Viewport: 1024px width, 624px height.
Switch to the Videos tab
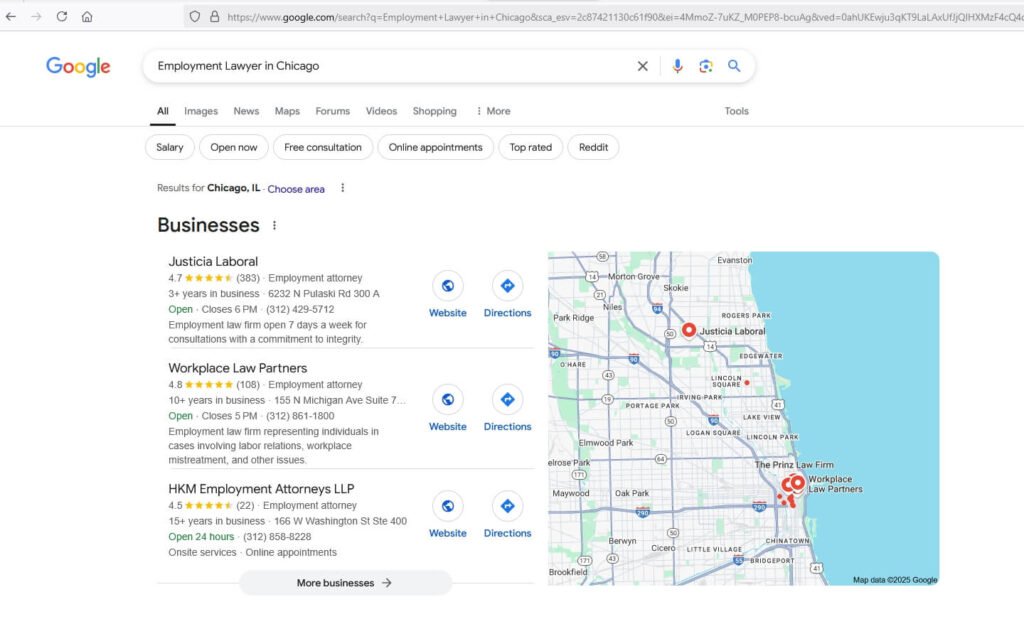click(381, 111)
